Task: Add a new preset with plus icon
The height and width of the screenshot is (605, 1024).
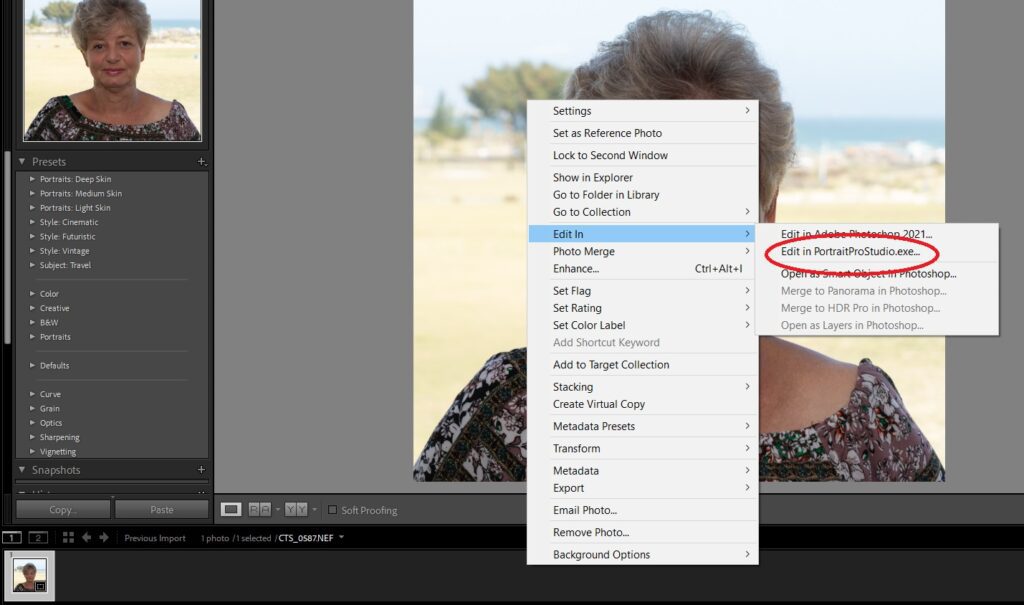Action: coord(201,162)
